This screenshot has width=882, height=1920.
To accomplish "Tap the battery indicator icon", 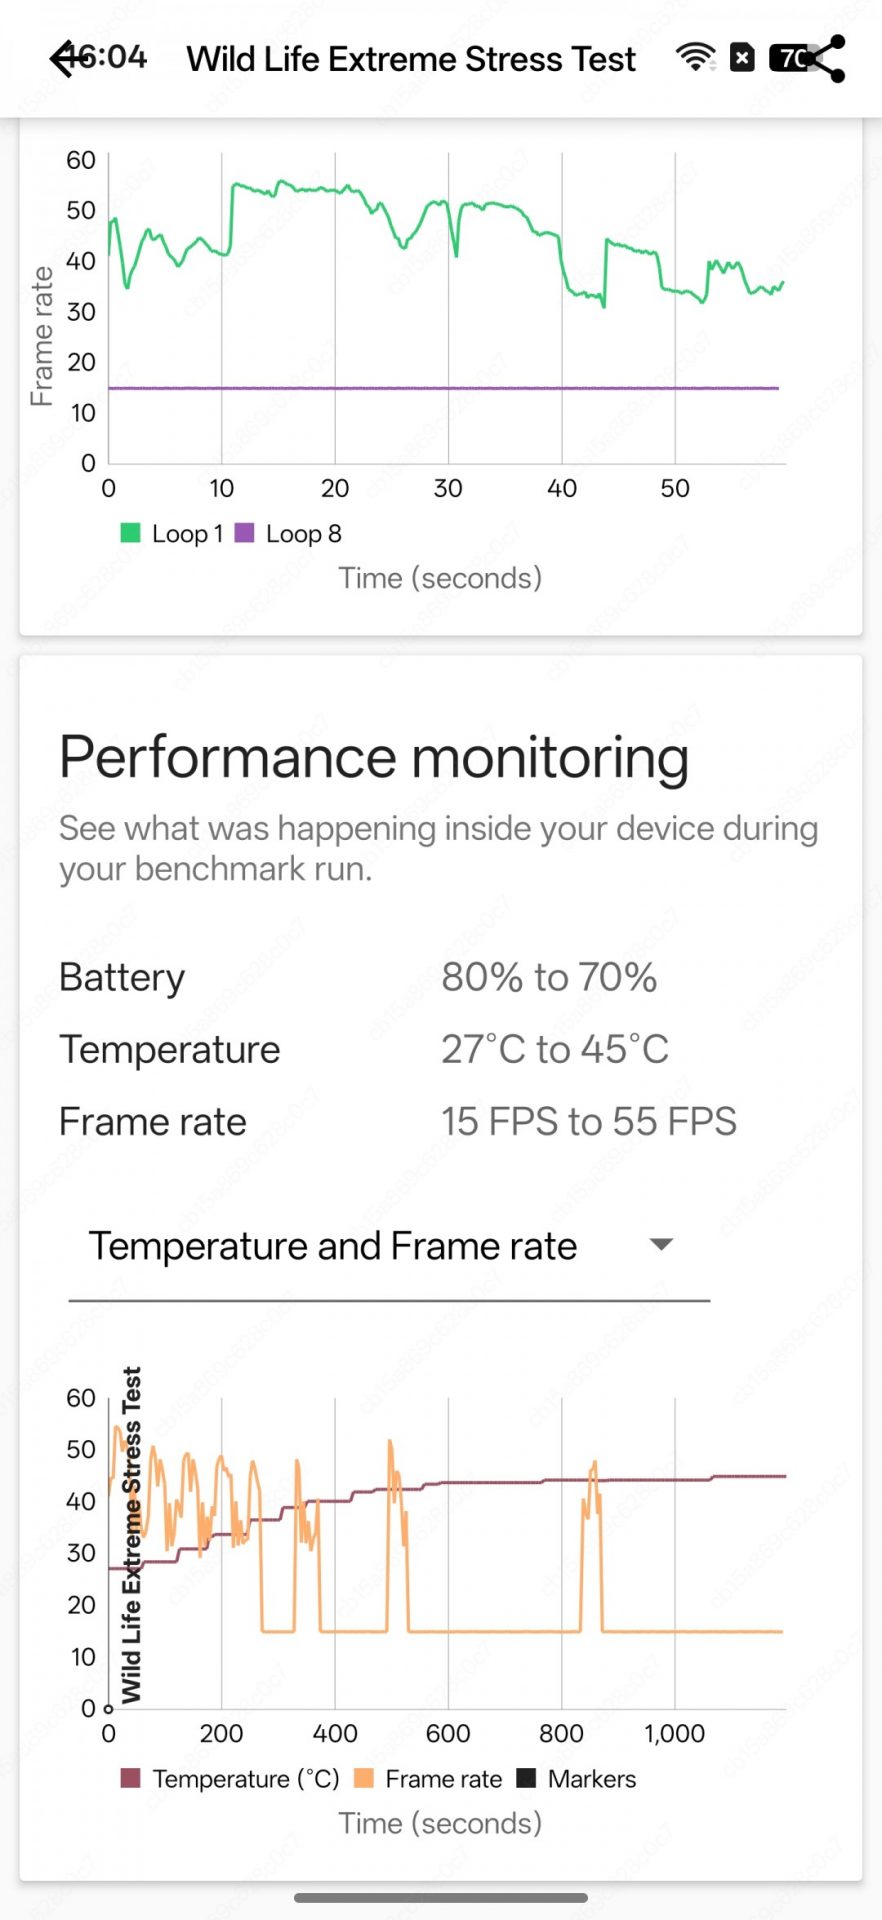I will pyautogui.click(x=789, y=58).
